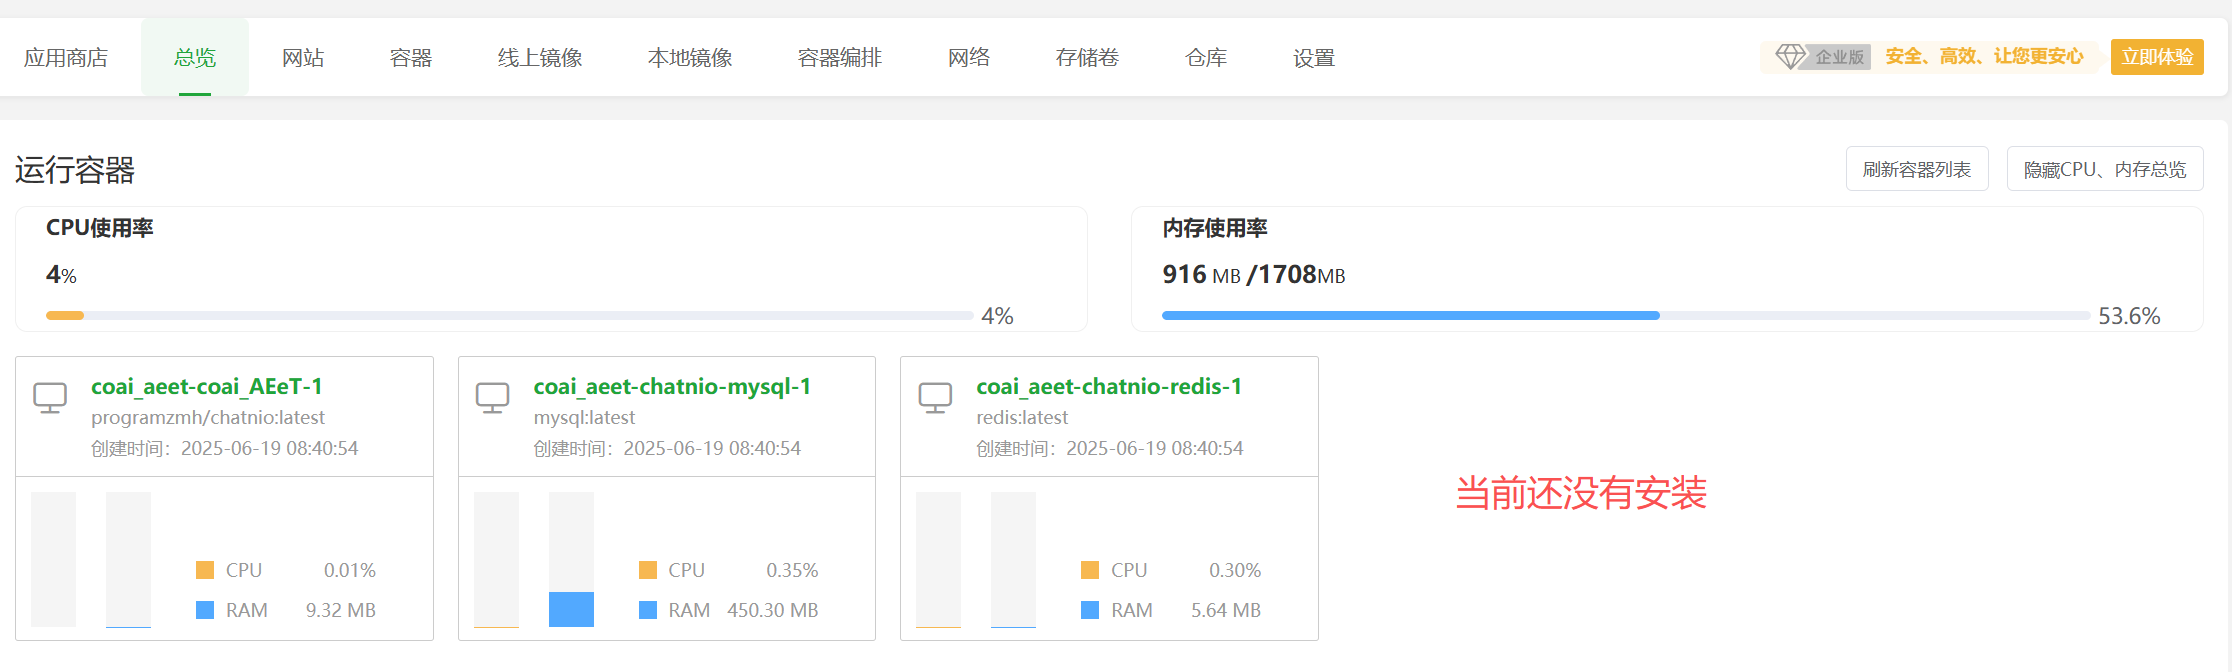Click 隐藏CPU、内存总览 button
The height and width of the screenshot is (672, 2232).
point(2105,169)
